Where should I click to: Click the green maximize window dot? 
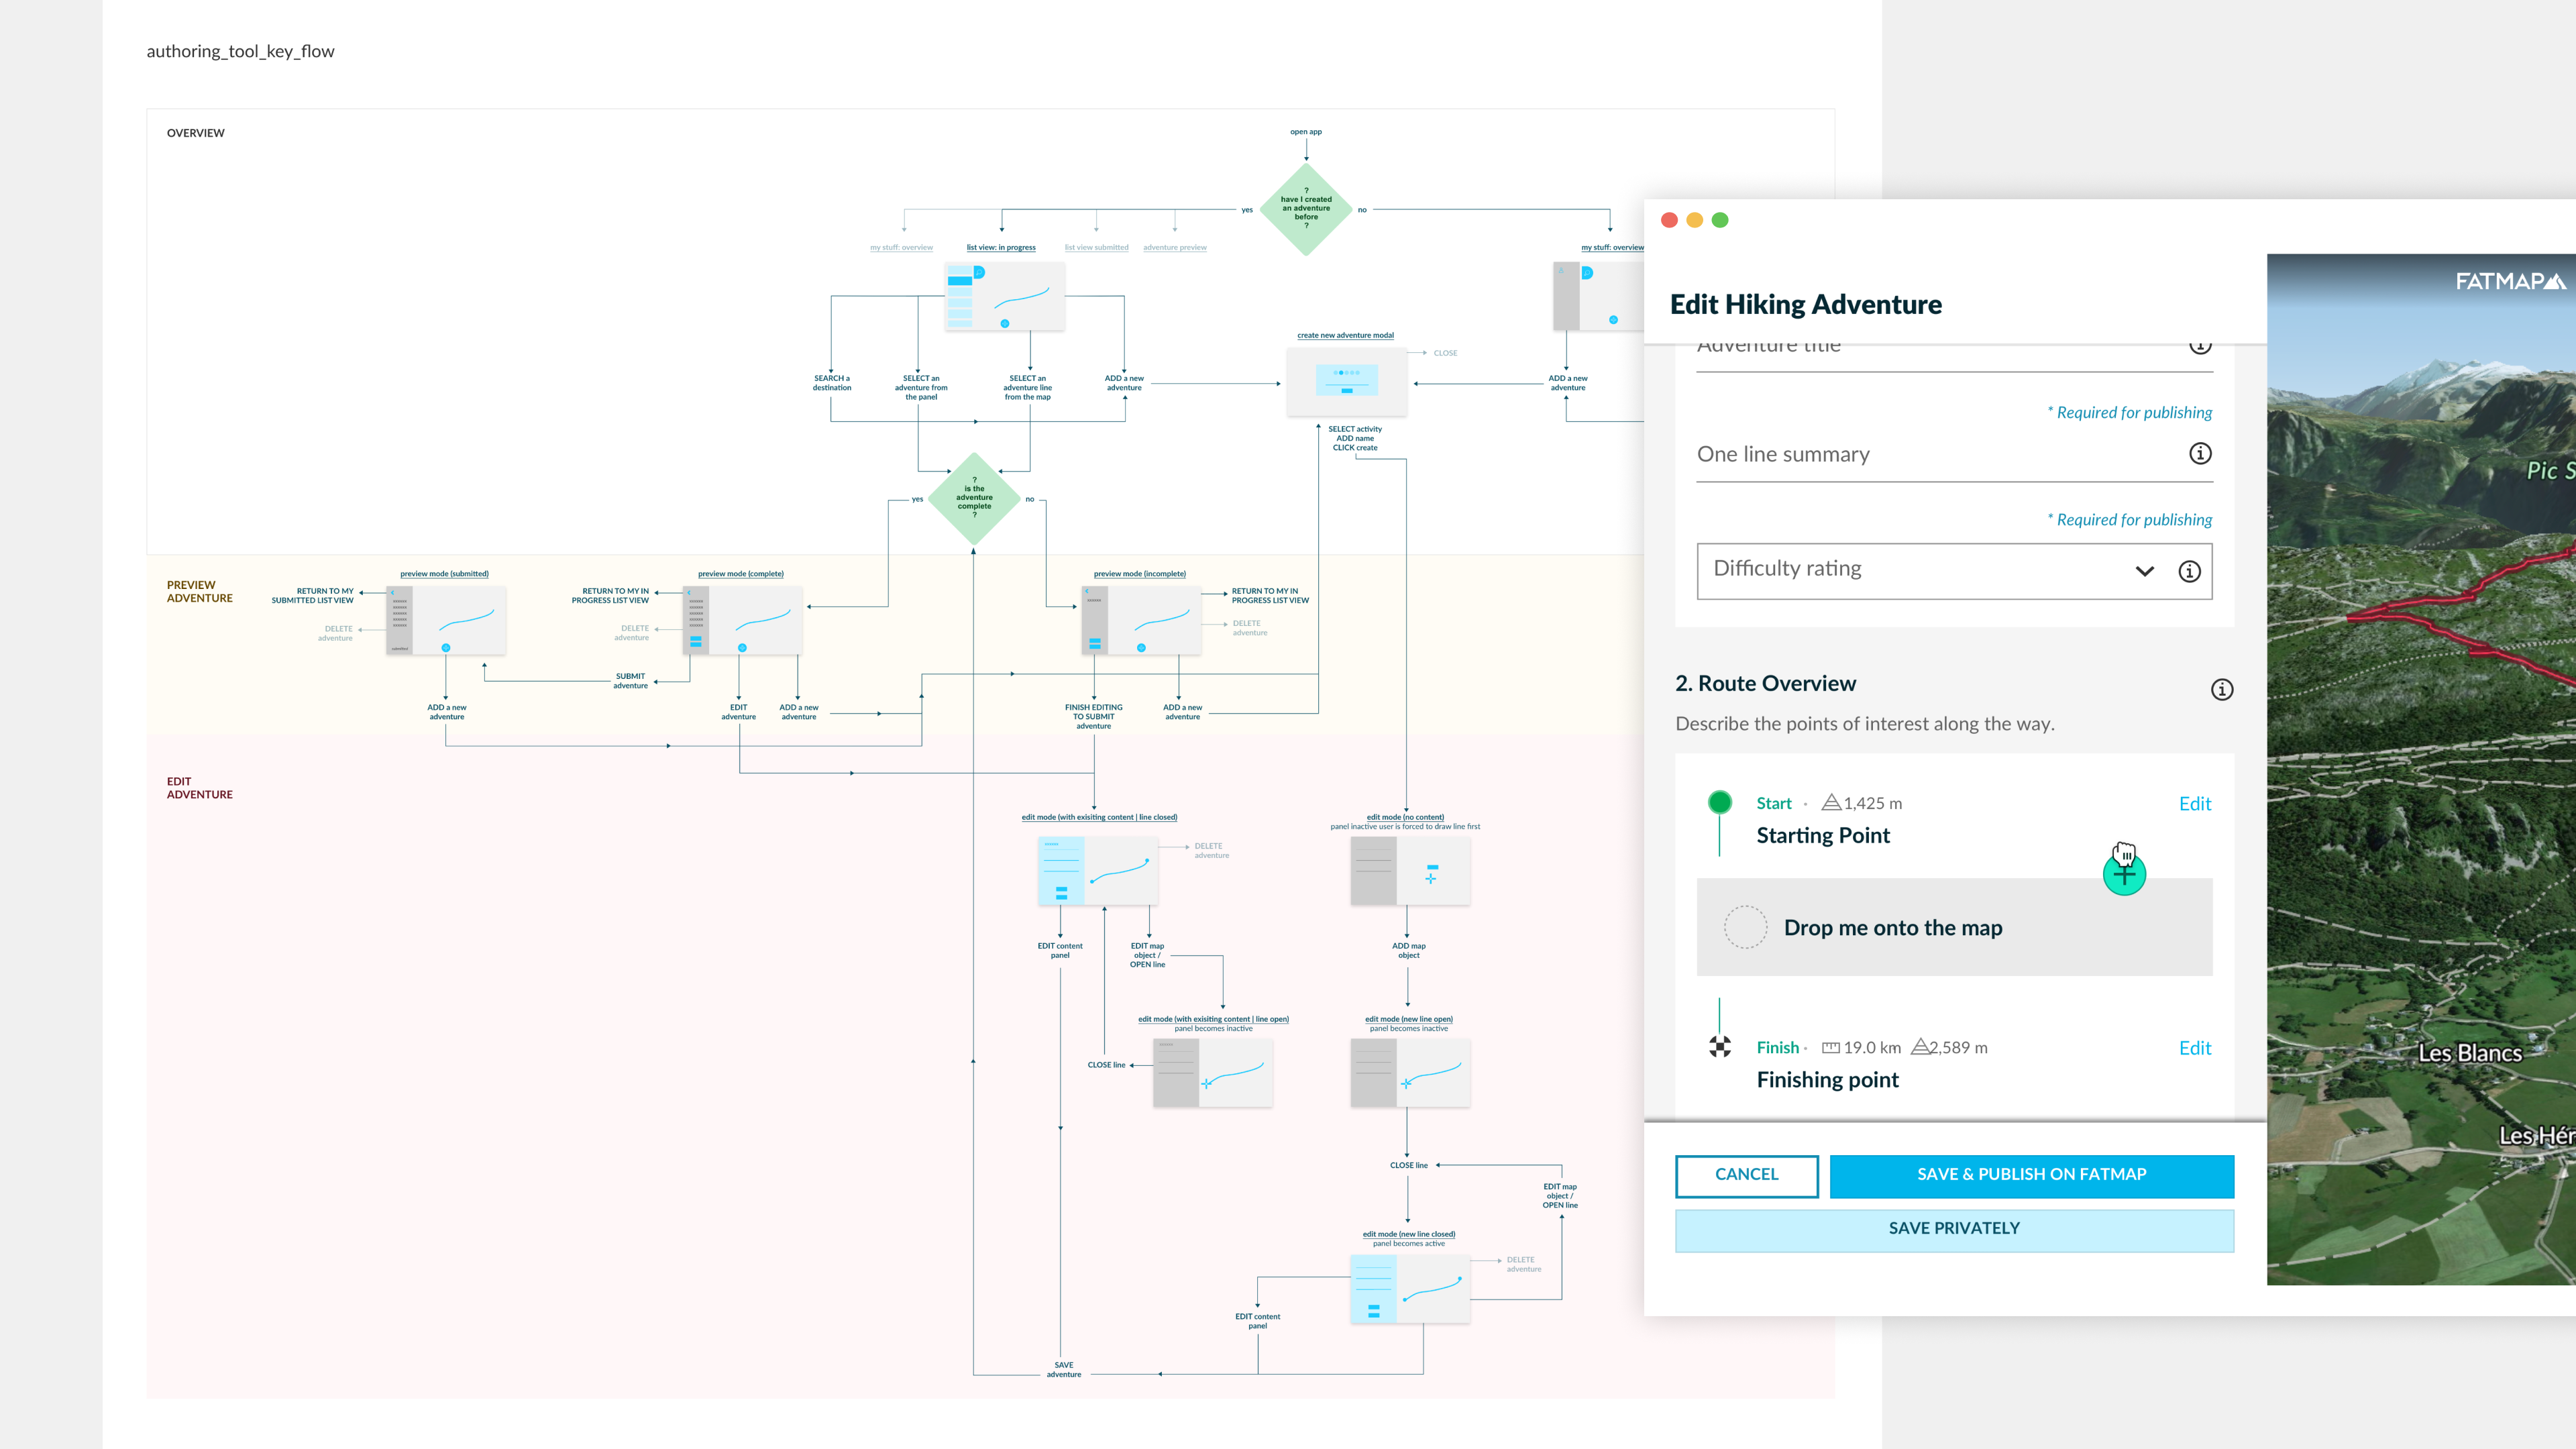(x=1720, y=220)
